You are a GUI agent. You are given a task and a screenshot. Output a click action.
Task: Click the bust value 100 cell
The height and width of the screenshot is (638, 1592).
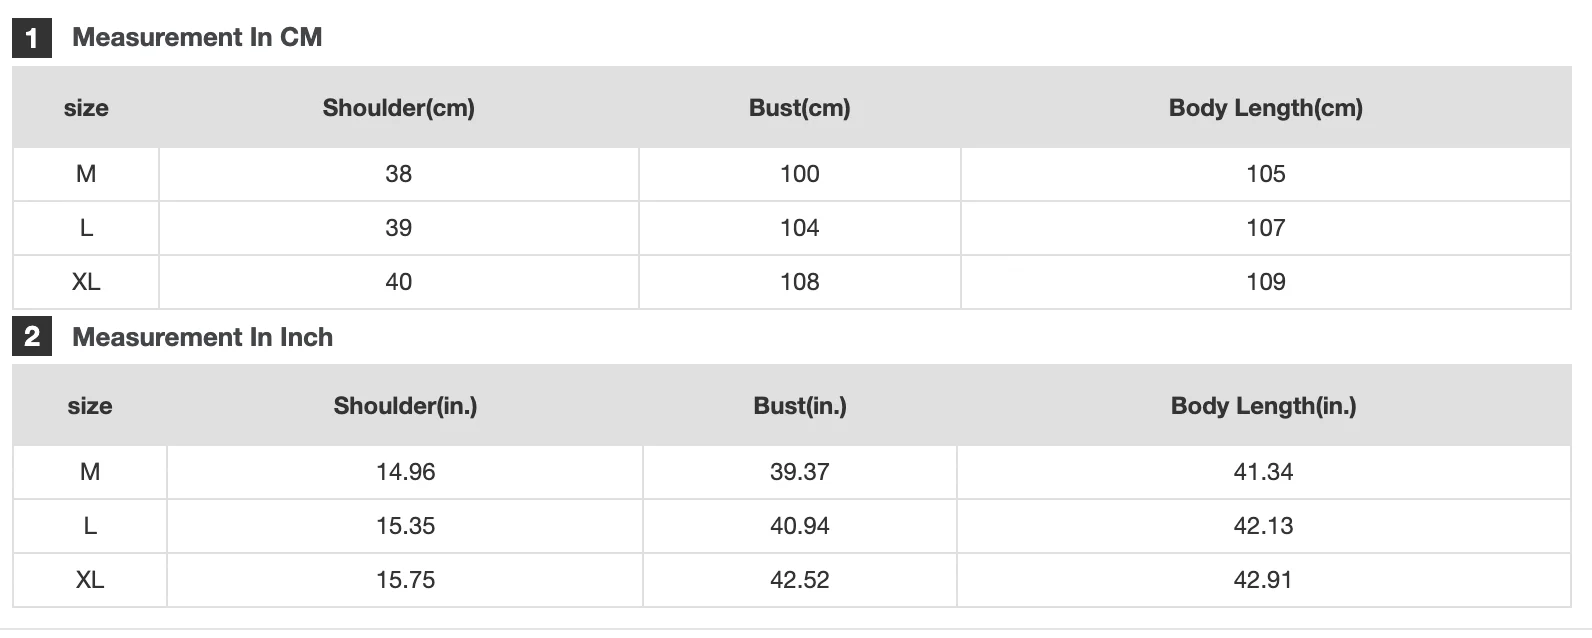pyautogui.click(x=799, y=174)
